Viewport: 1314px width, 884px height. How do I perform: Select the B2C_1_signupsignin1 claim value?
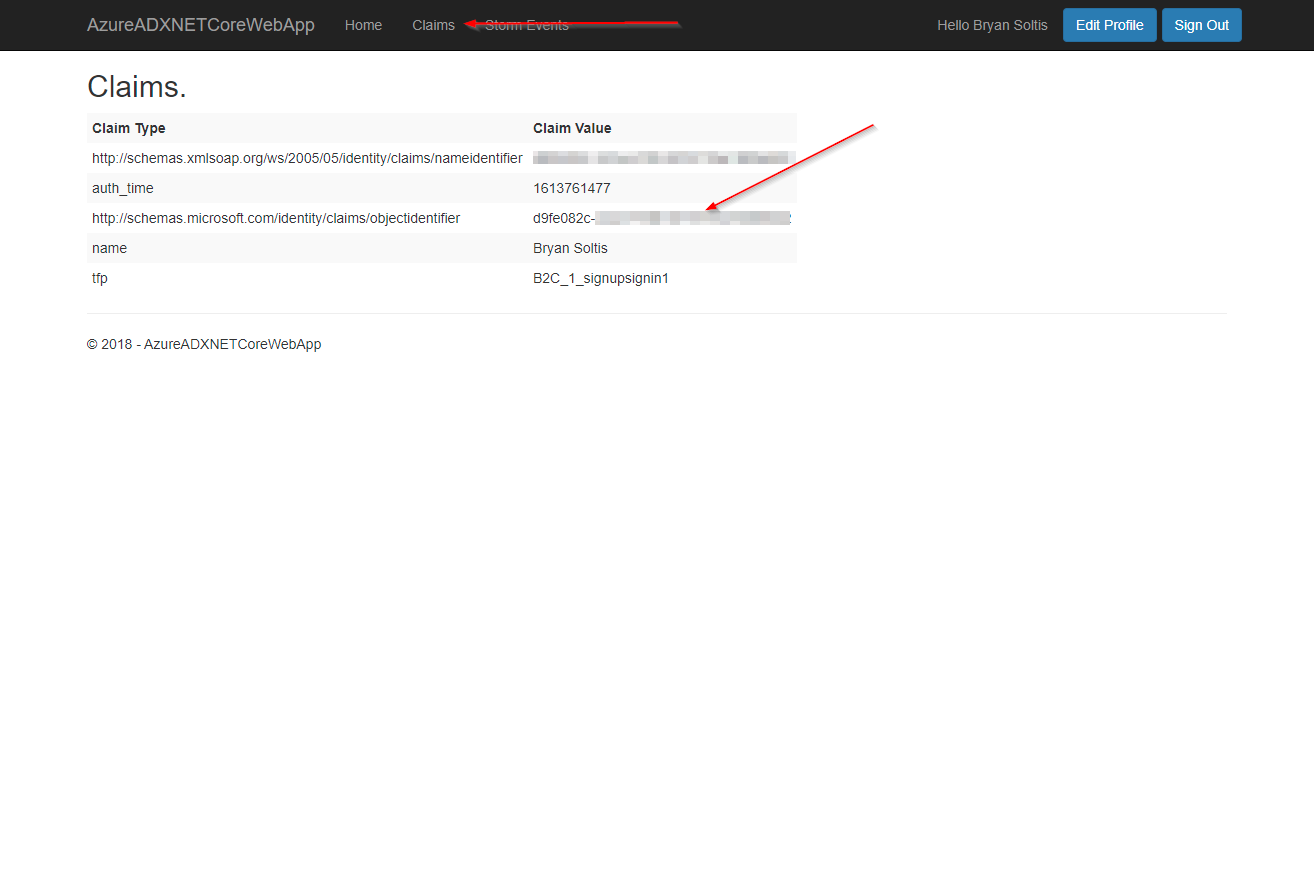point(601,278)
